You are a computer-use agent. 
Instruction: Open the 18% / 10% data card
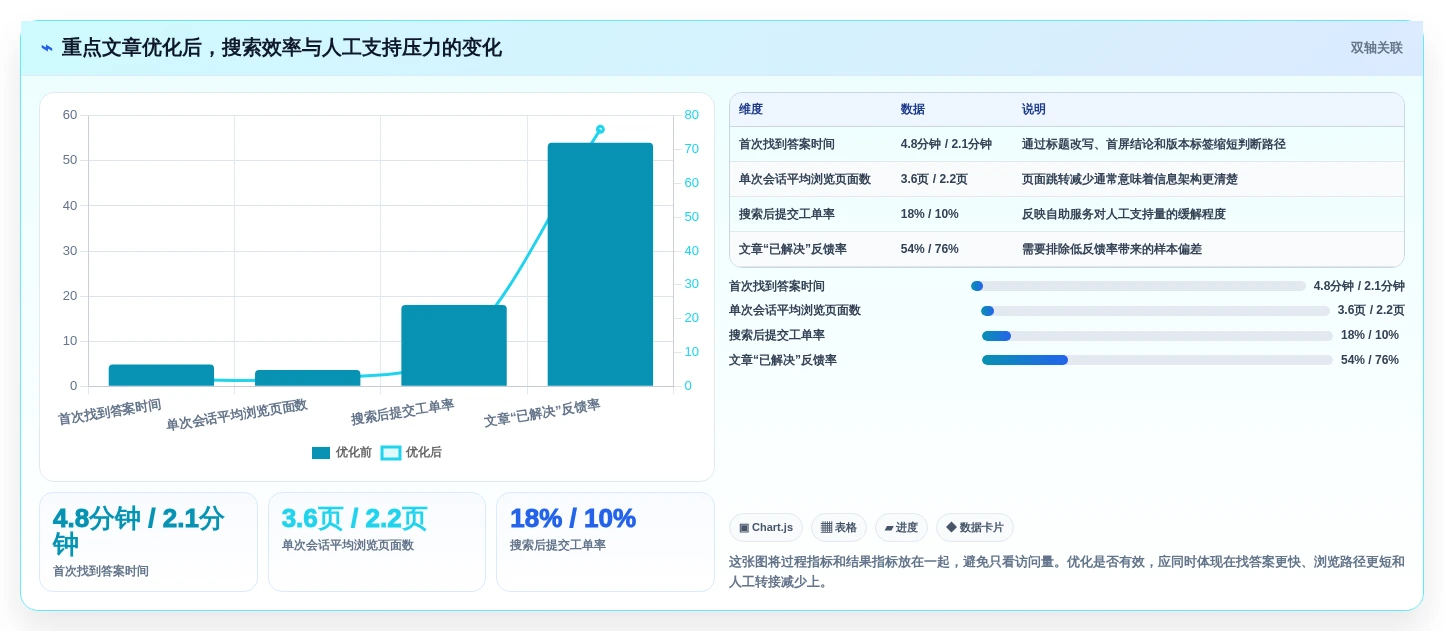[x=605, y=542]
